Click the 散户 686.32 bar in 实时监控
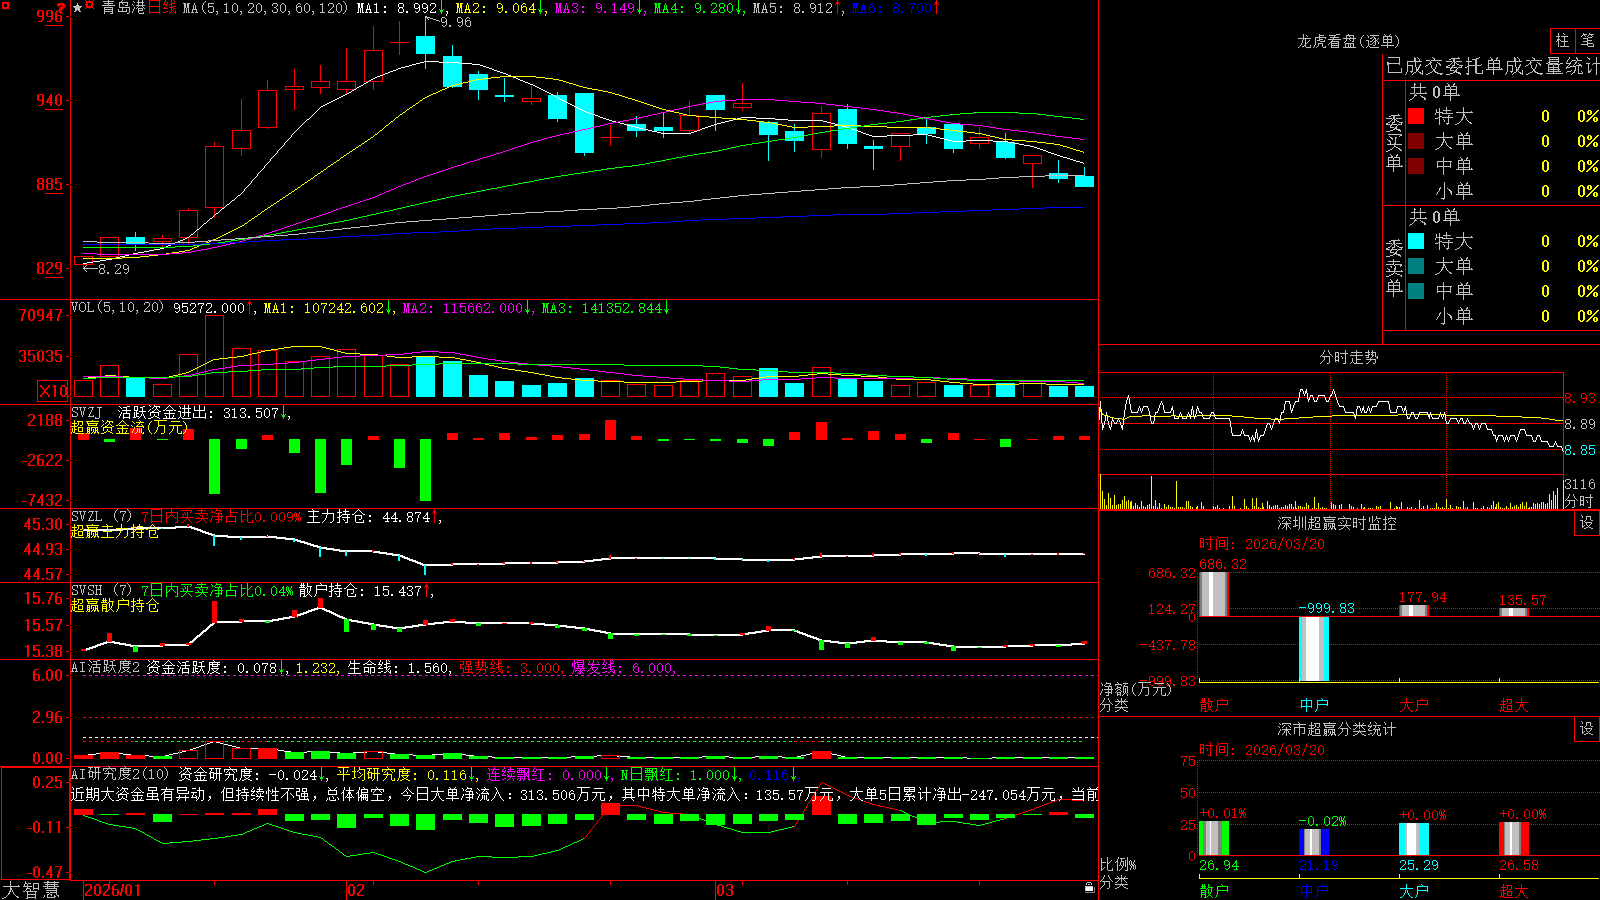The image size is (1600, 900). tap(1213, 594)
